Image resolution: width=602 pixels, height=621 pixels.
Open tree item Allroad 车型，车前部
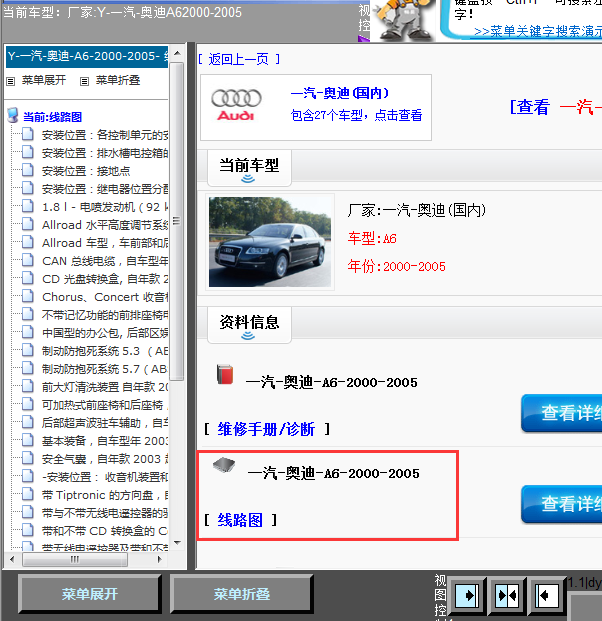[105, 243]
